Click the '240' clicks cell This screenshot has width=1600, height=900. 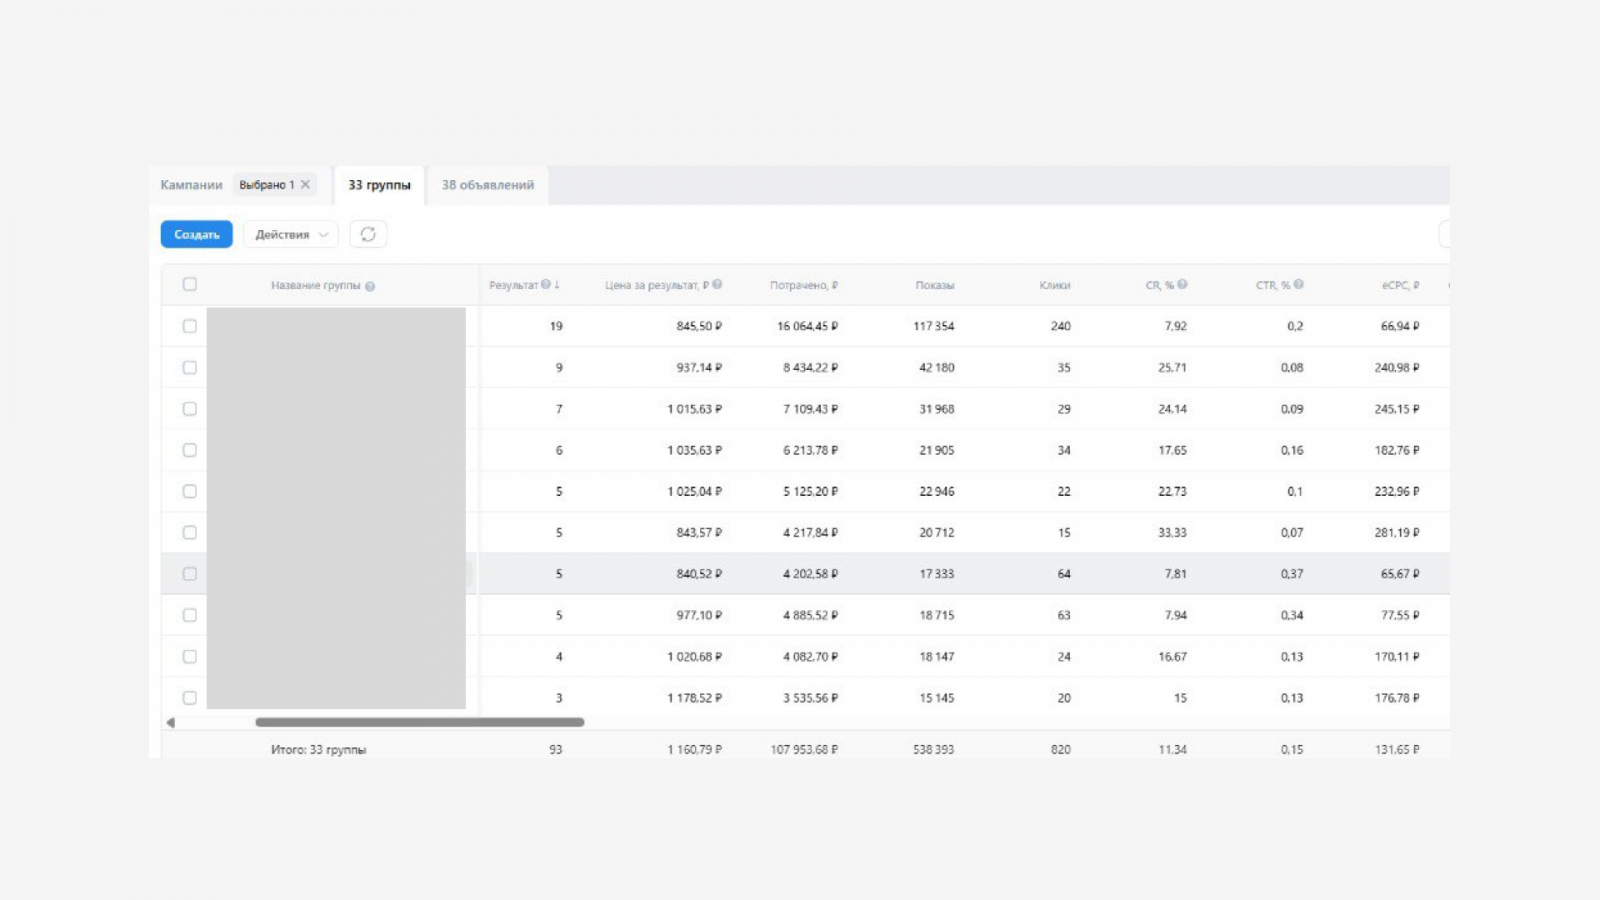coord(1061,326)
